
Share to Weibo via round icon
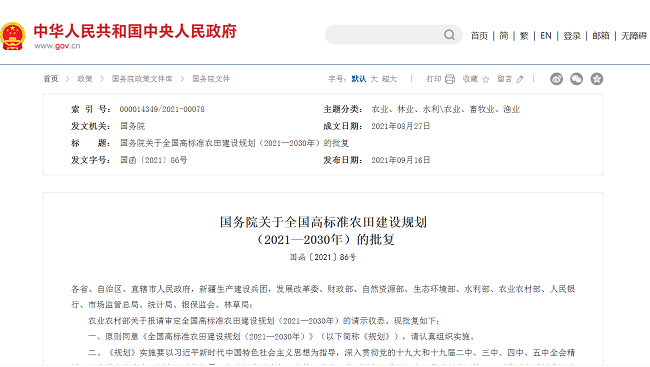click(556, 79)
